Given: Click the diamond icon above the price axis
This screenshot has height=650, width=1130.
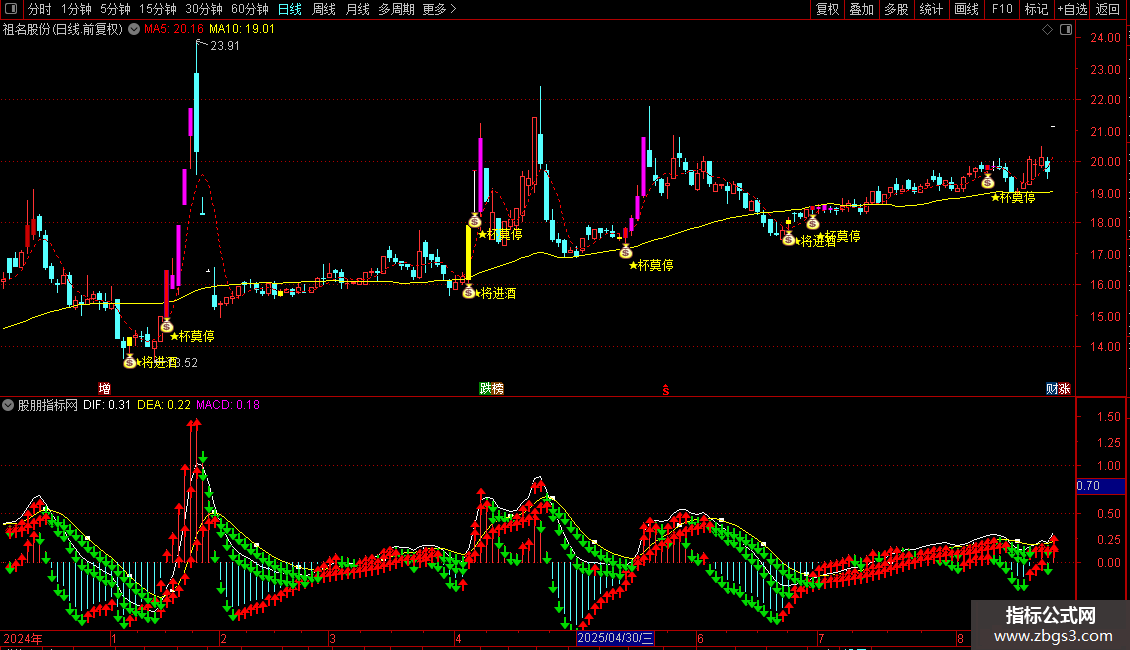Looking at the screenshot, I should coord(1047,30).
